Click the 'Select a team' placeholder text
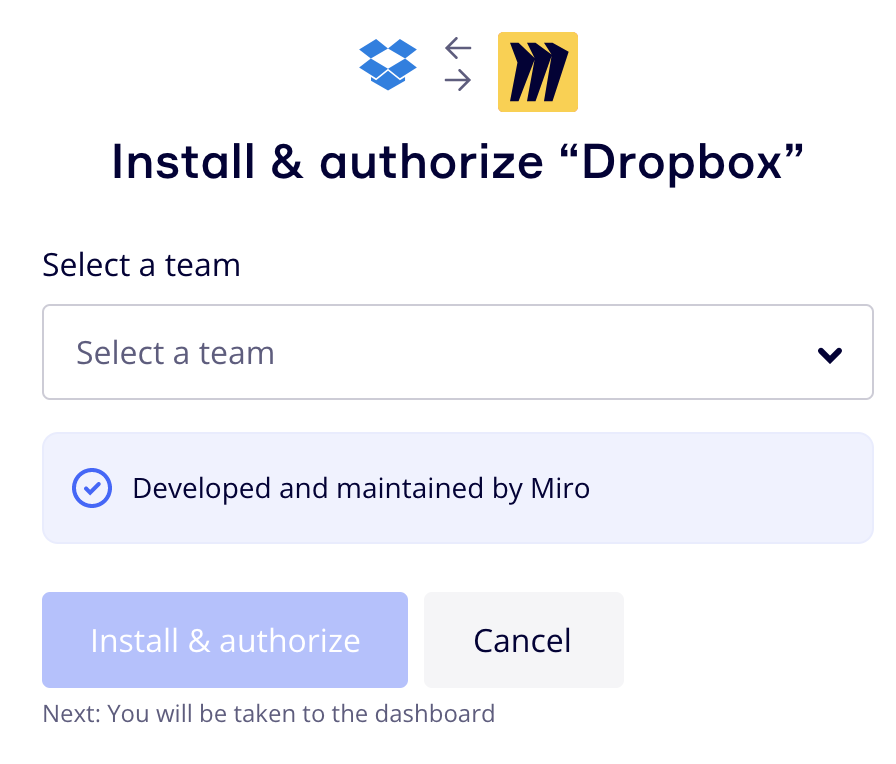This screenshot has height=764, width=896. coord(175,353)
